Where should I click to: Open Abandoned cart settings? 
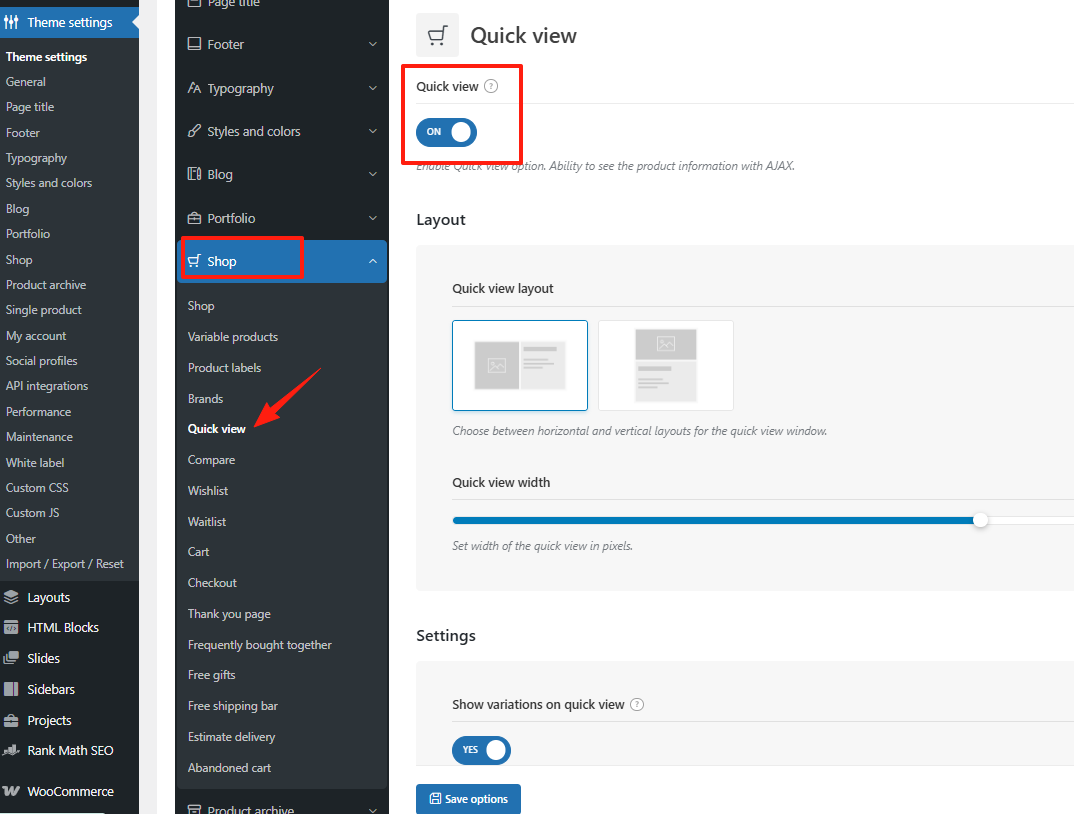pyautogui.click(x=229, y=767)
